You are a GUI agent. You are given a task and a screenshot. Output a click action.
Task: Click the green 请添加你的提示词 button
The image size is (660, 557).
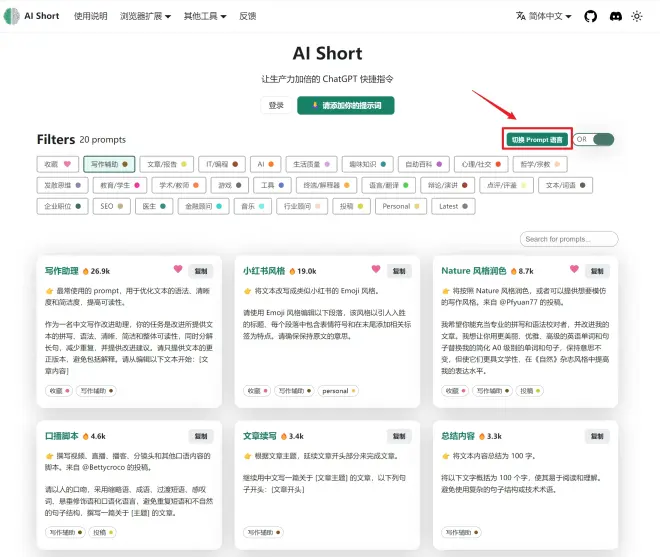[x=346, y=105]
